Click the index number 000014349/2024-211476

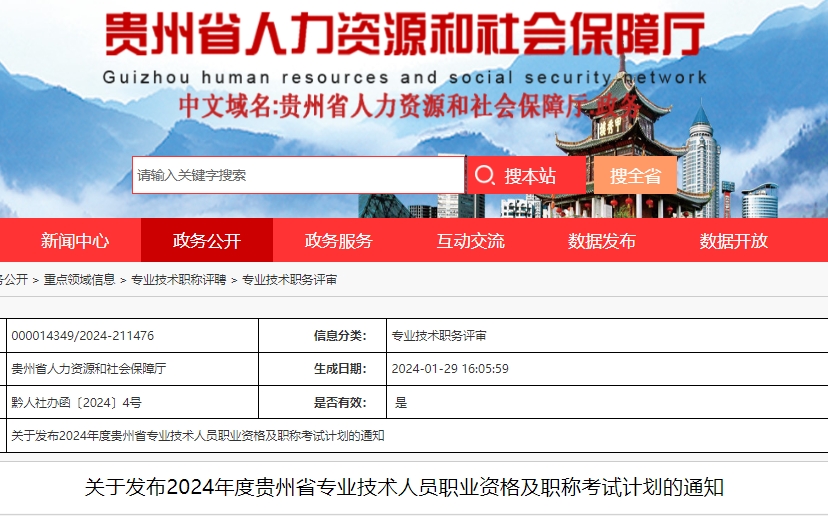coord(83,336)
